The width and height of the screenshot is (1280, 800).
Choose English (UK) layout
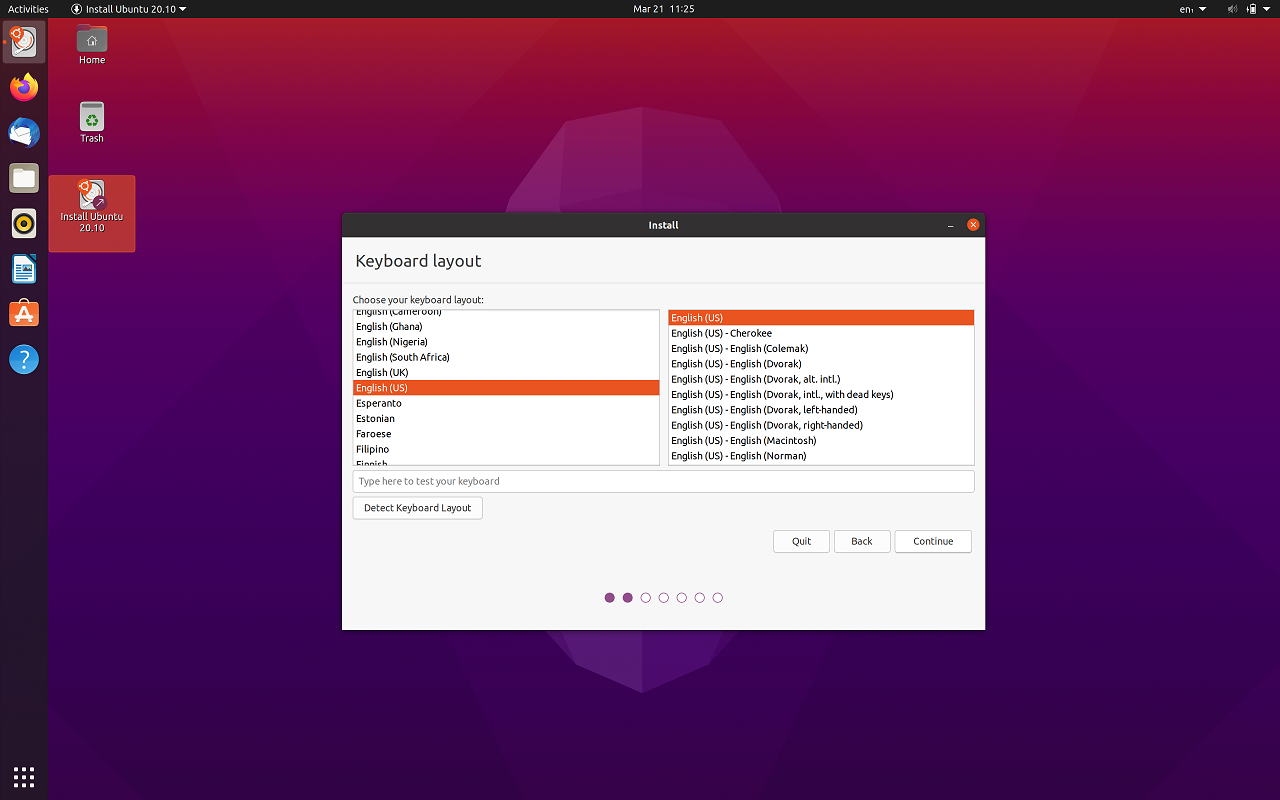(x=506, y=372)
